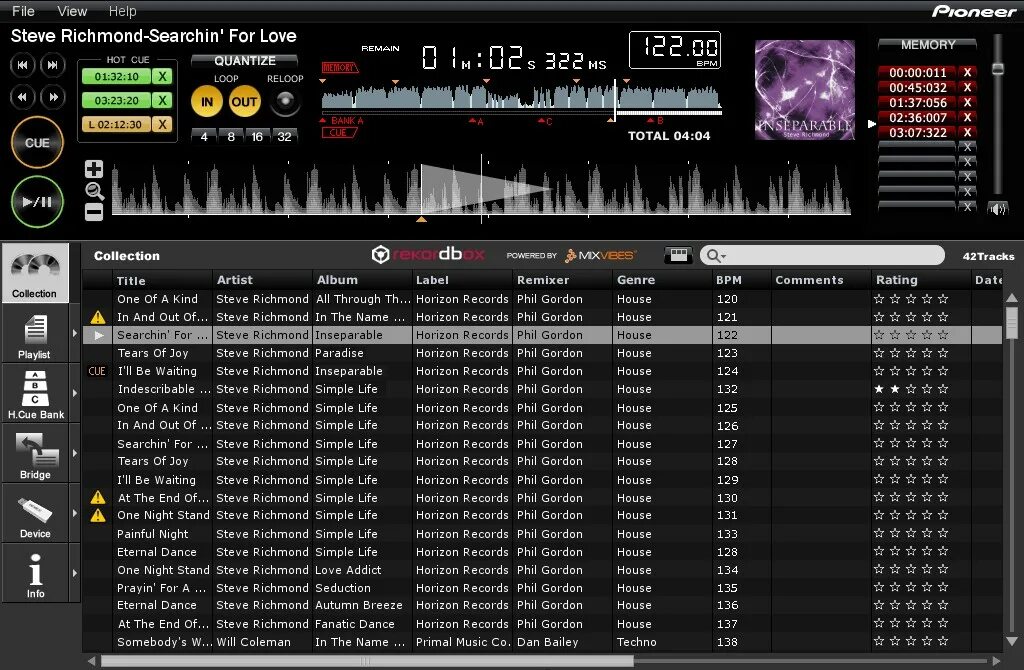Expand the Playlist side arrow
Viewport: 1024px width, 670px height.
(x=74, y=334)
